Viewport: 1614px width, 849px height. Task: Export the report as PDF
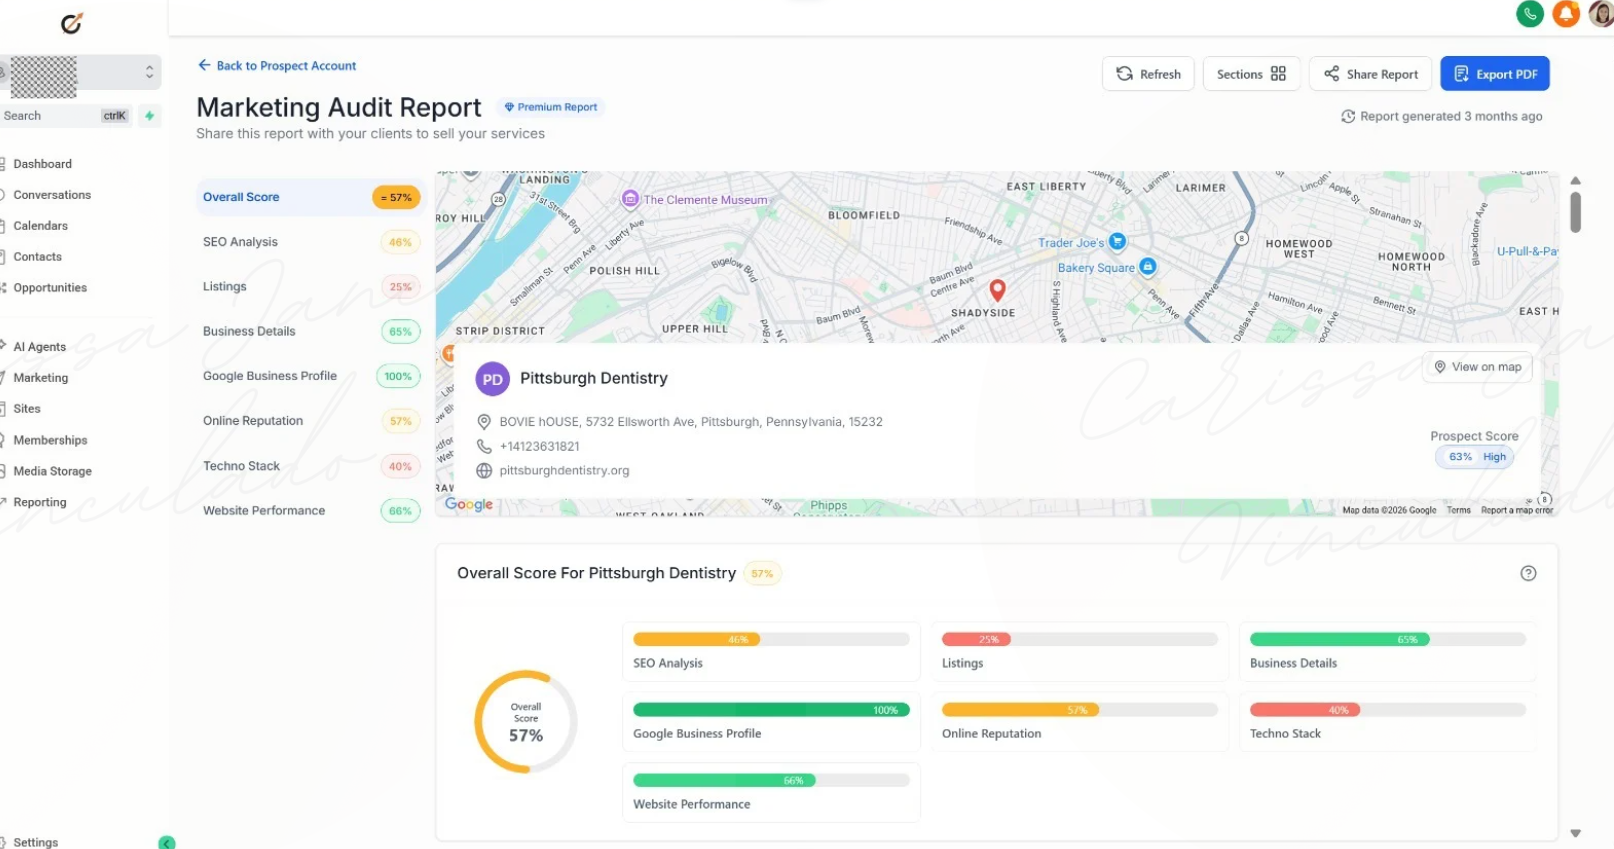pos(1495,74)
